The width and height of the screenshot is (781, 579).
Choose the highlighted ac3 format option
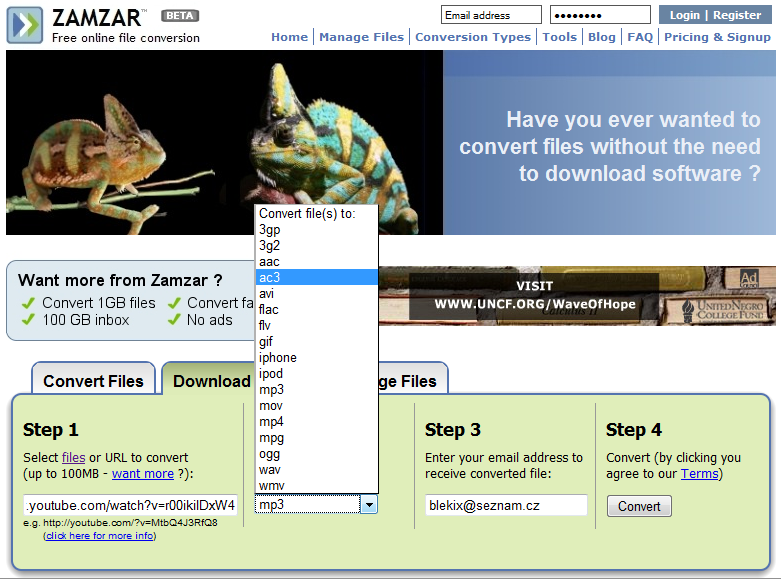(x=317, y=278)
